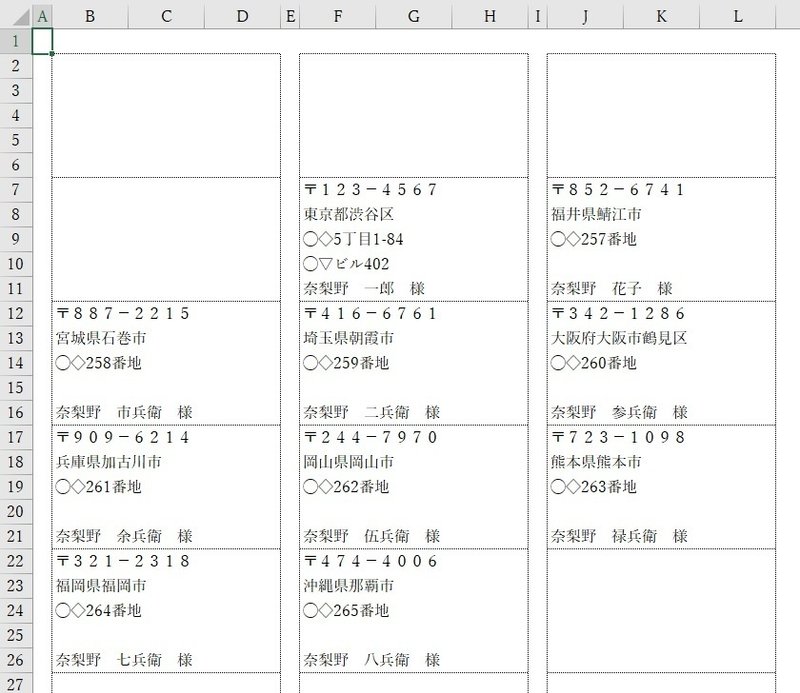Select narrow column header E
Image resolution: width=800 pixels, height=693 pixels.
(290, 16)
